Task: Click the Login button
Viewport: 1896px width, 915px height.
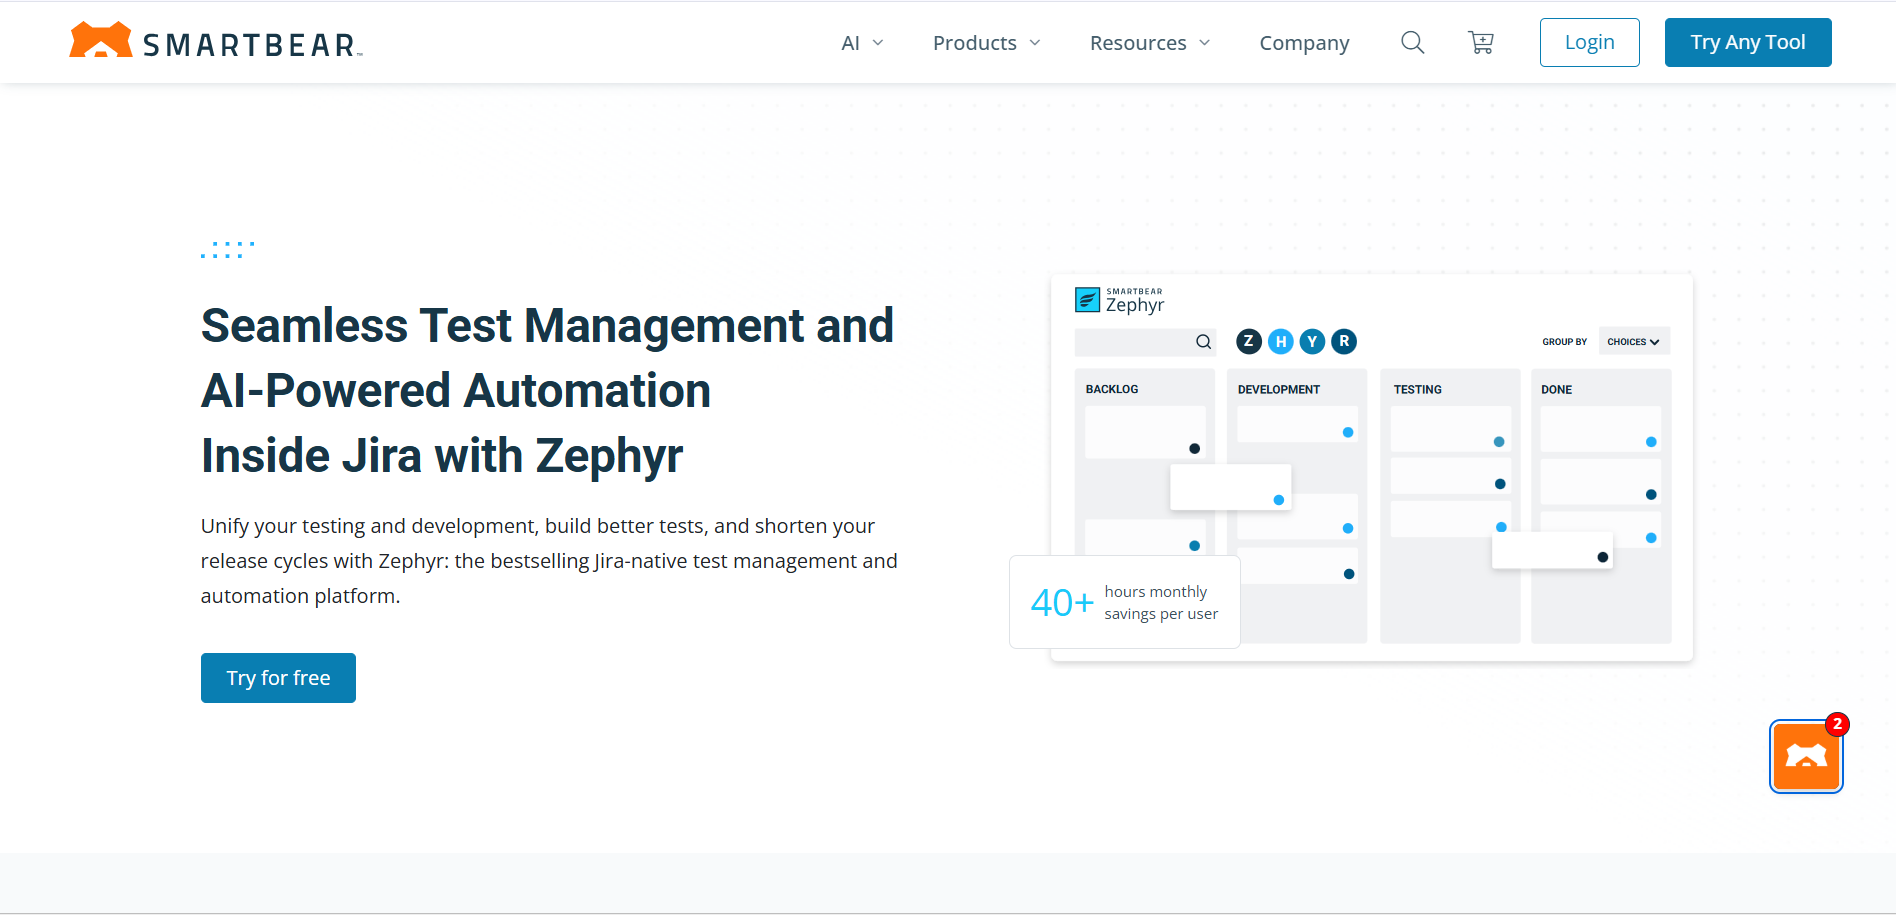Action: point(1589,42)
